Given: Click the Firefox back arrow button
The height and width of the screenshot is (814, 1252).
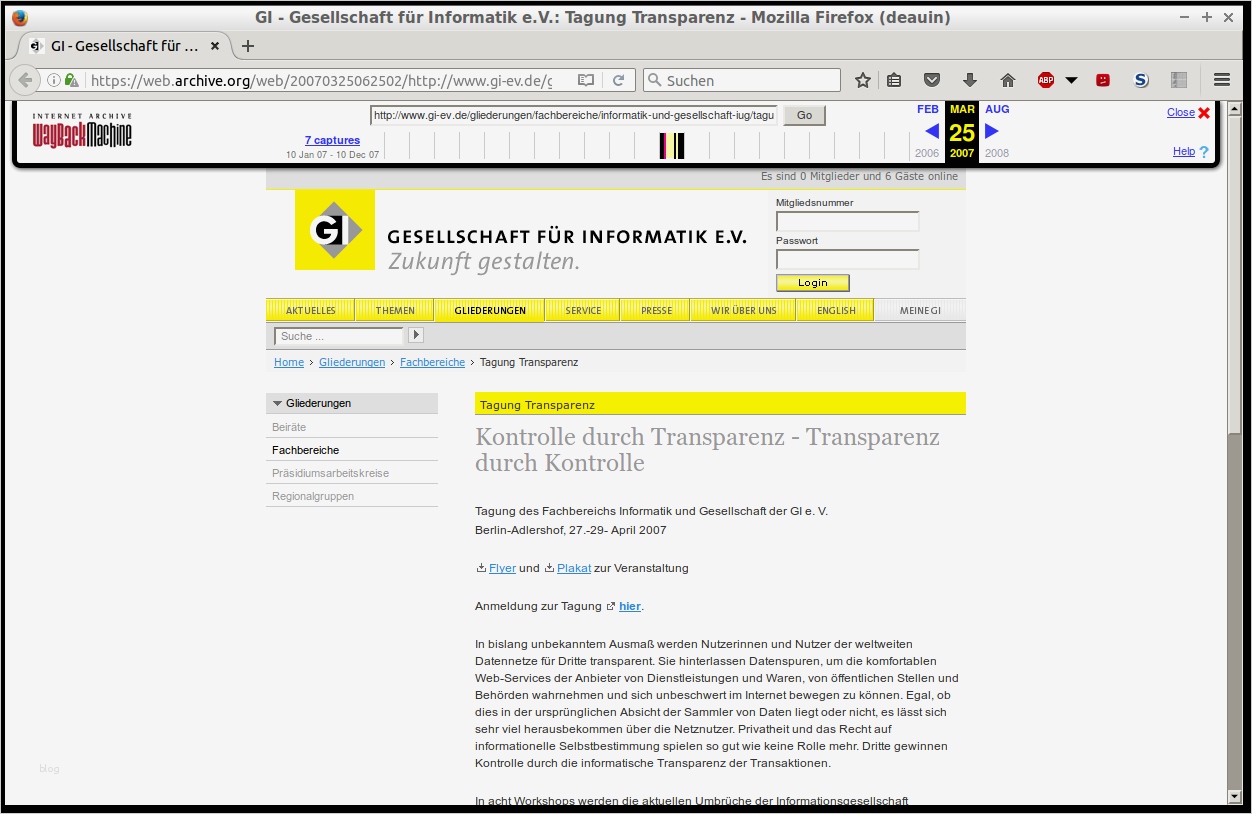Looking at the screenshot, I should [25, 80].
